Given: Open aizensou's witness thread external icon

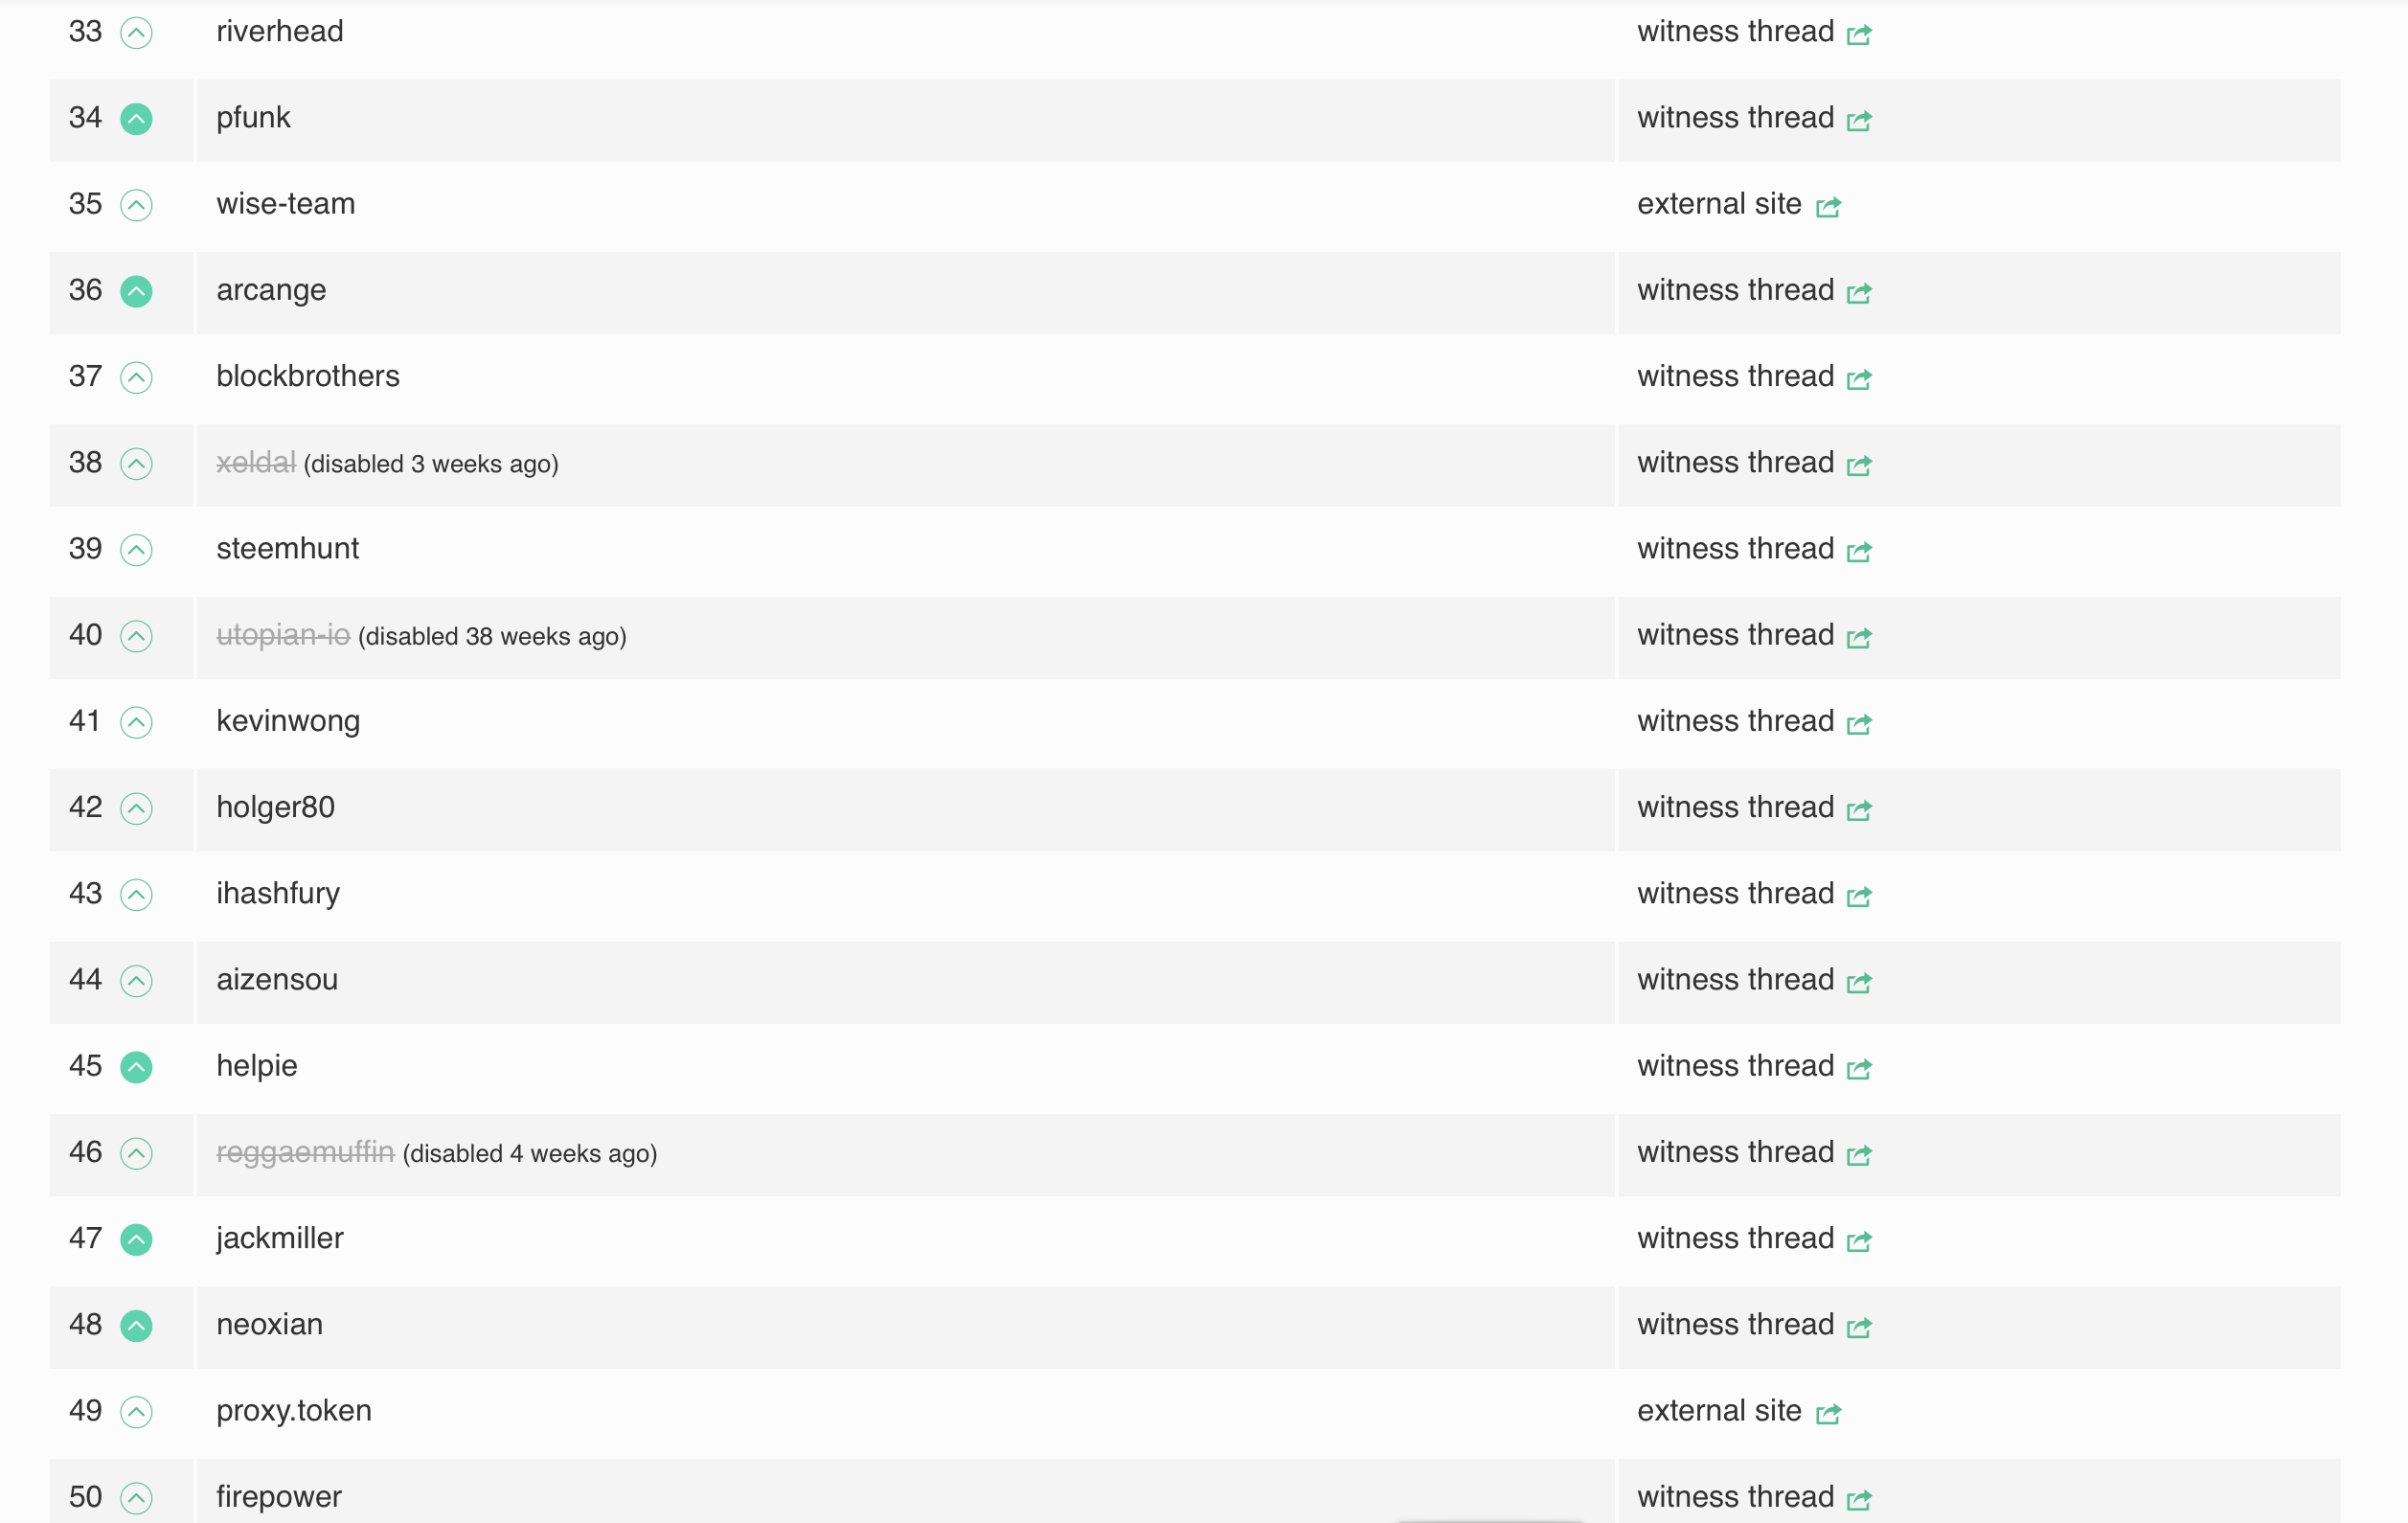Looking at the screenshot, I should (x=1859, y=983).
